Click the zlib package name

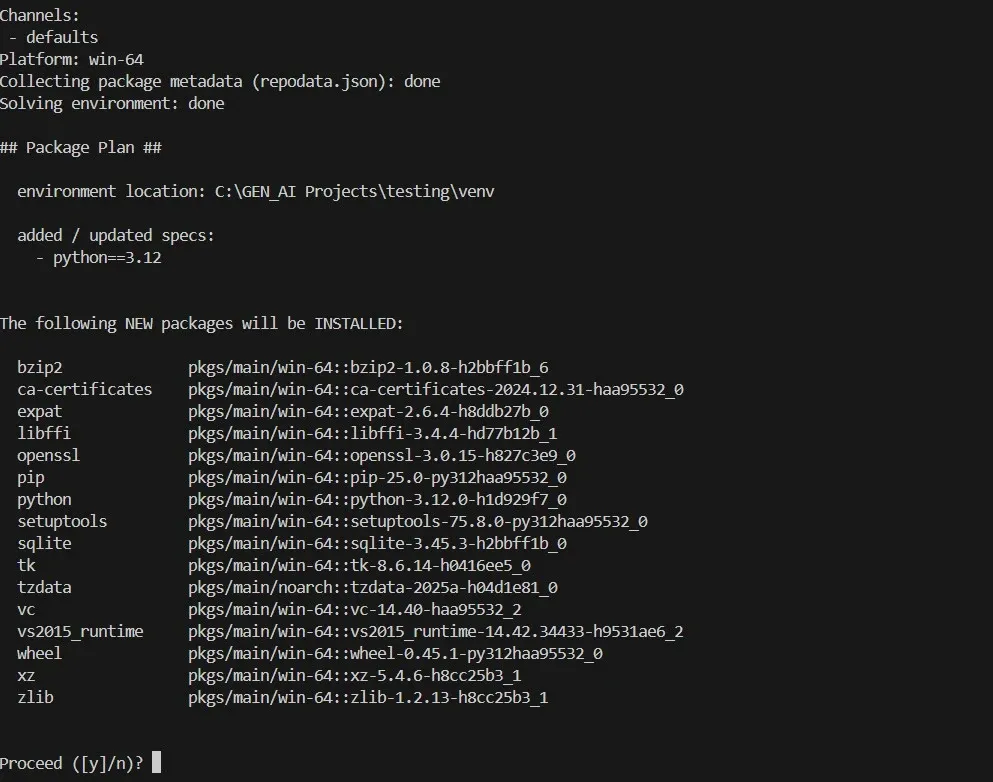pos(35,697)
